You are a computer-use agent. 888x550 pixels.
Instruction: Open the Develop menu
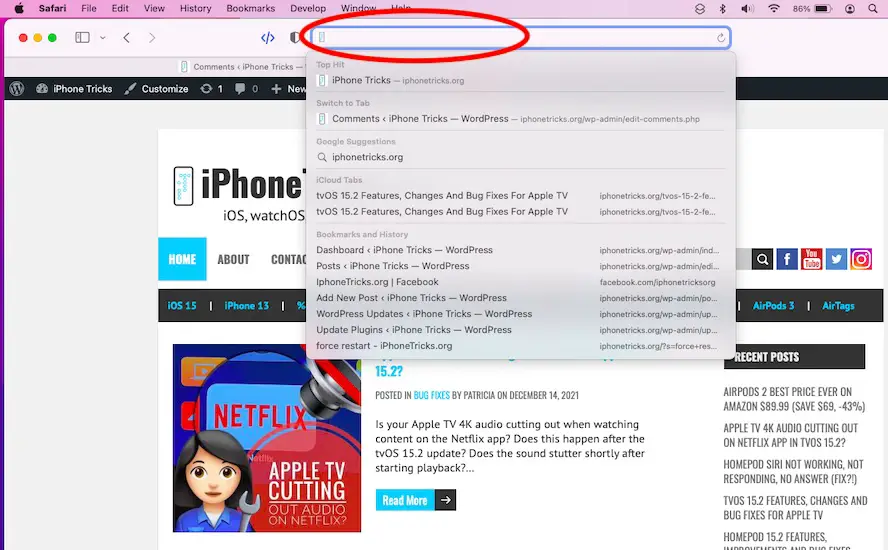[308, 8]
